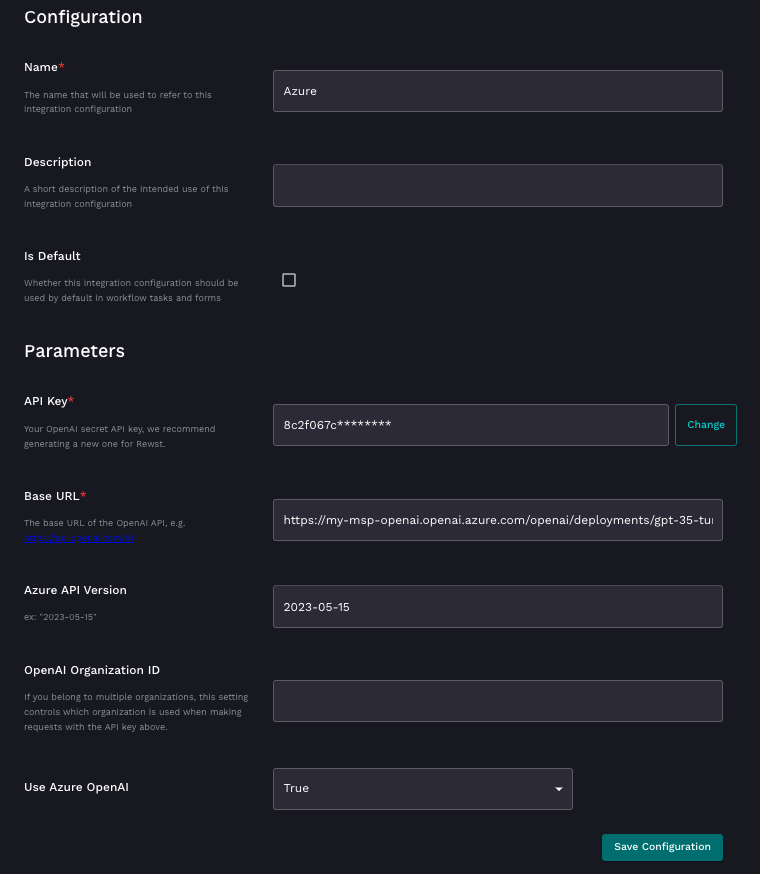
Task: Toggle the Is Default checkbox
Action: point(289,280)
